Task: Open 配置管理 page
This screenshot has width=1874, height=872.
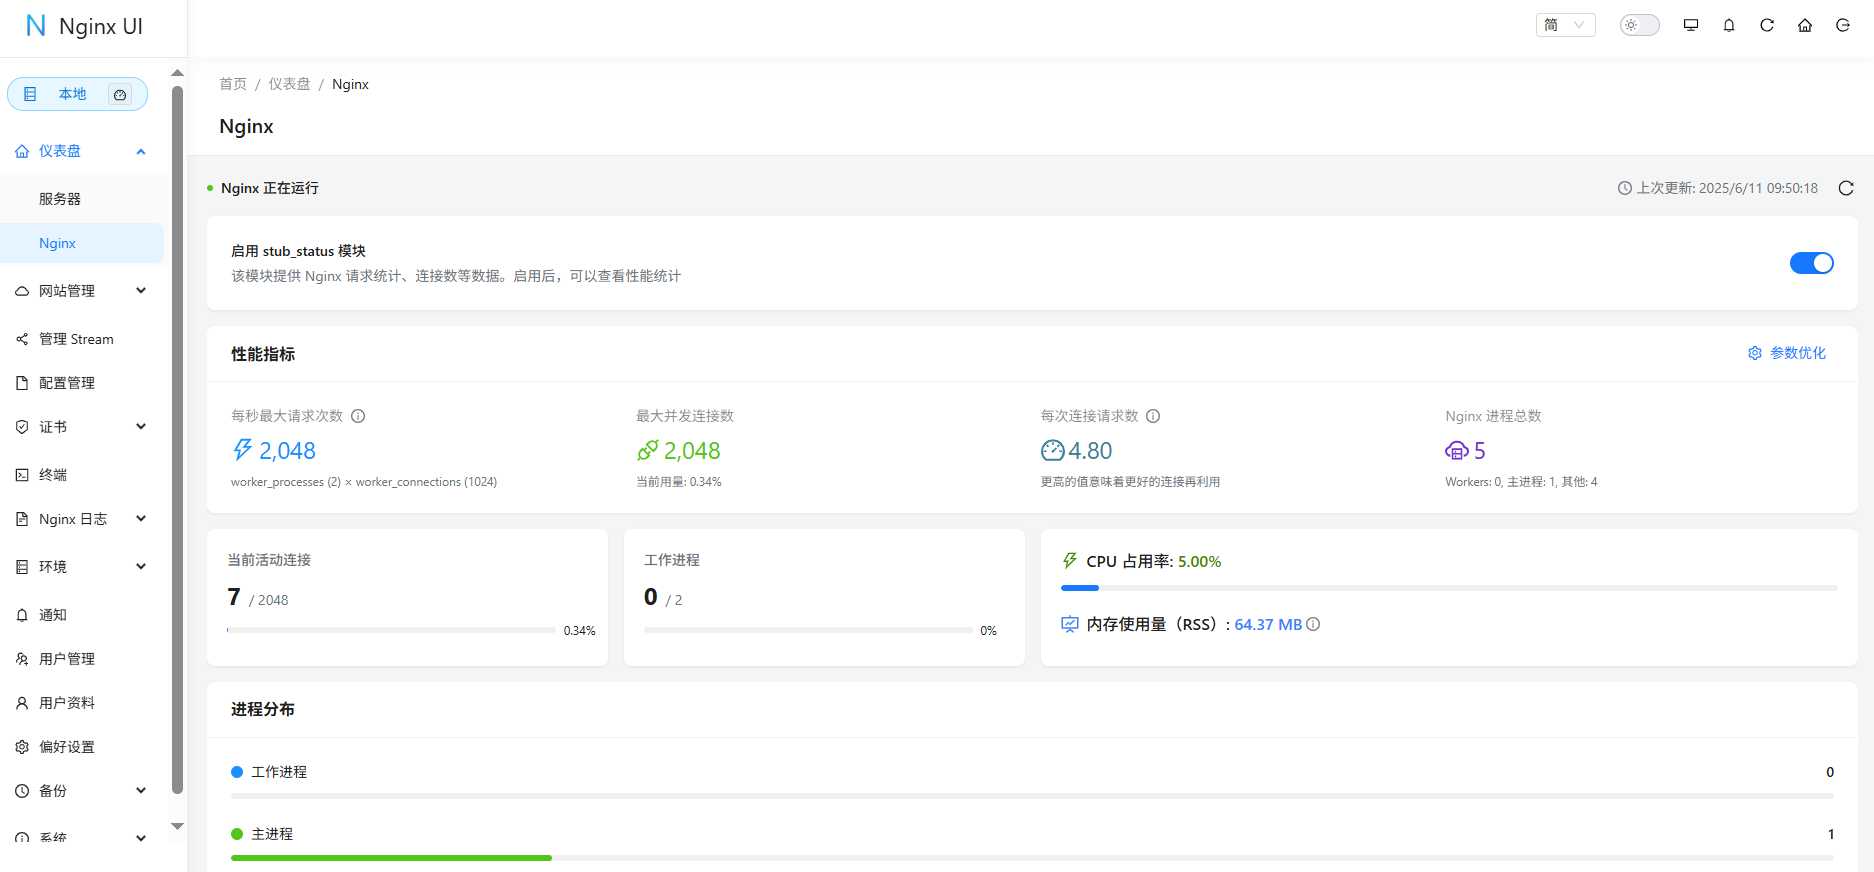Action: pos(82,383)
